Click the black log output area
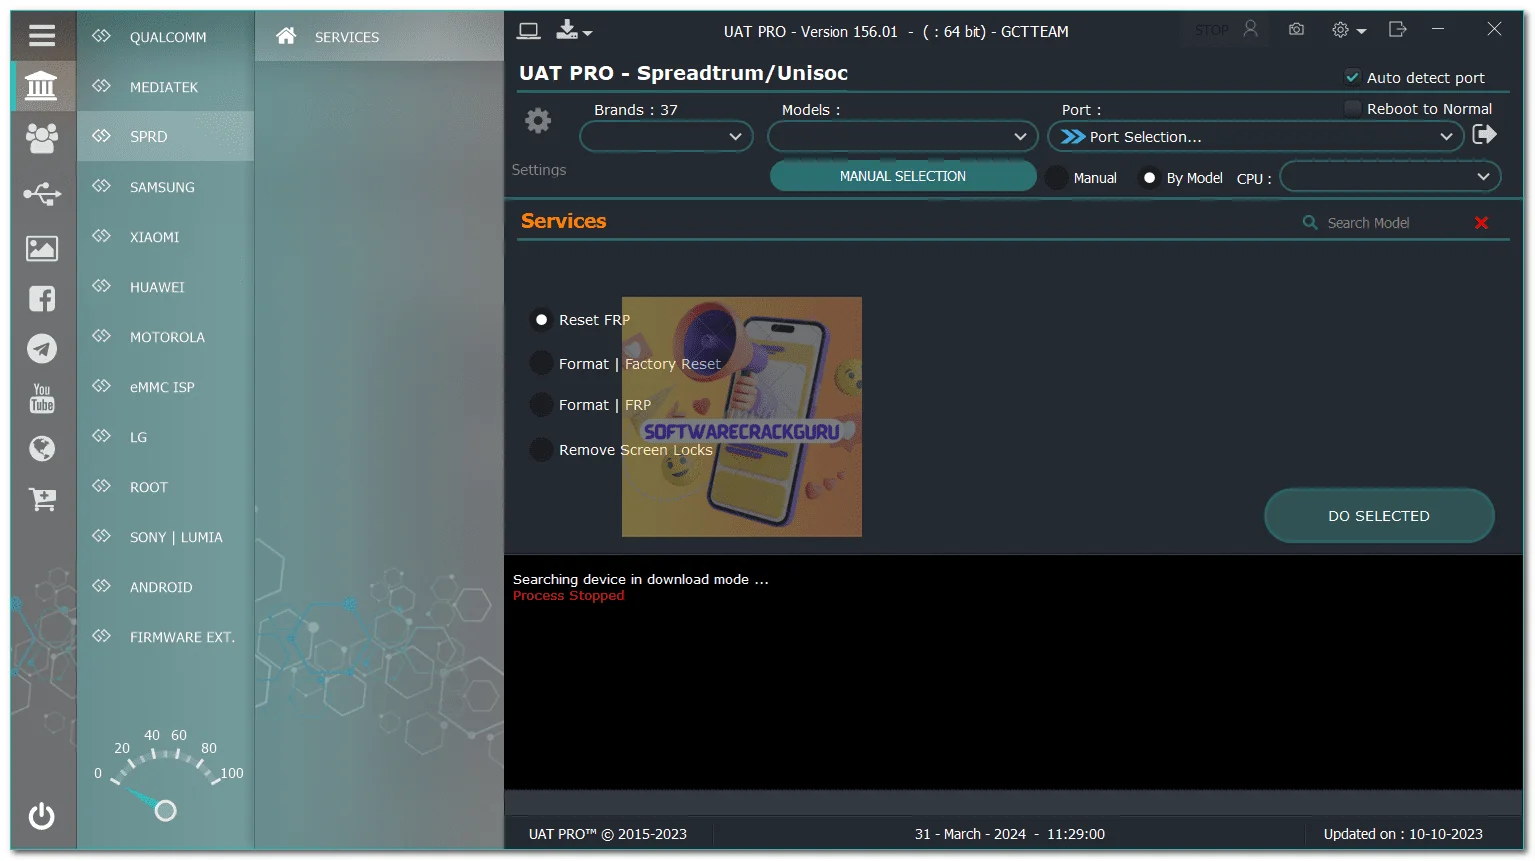 1013,672
